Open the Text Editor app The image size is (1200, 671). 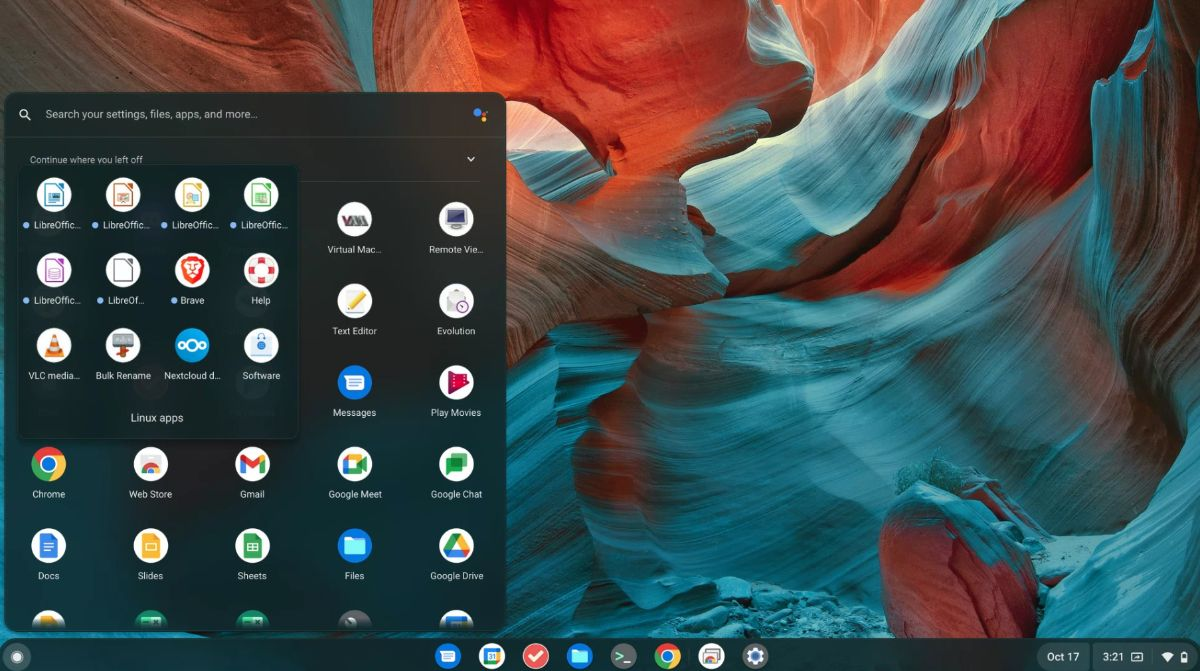click(354, 301)
